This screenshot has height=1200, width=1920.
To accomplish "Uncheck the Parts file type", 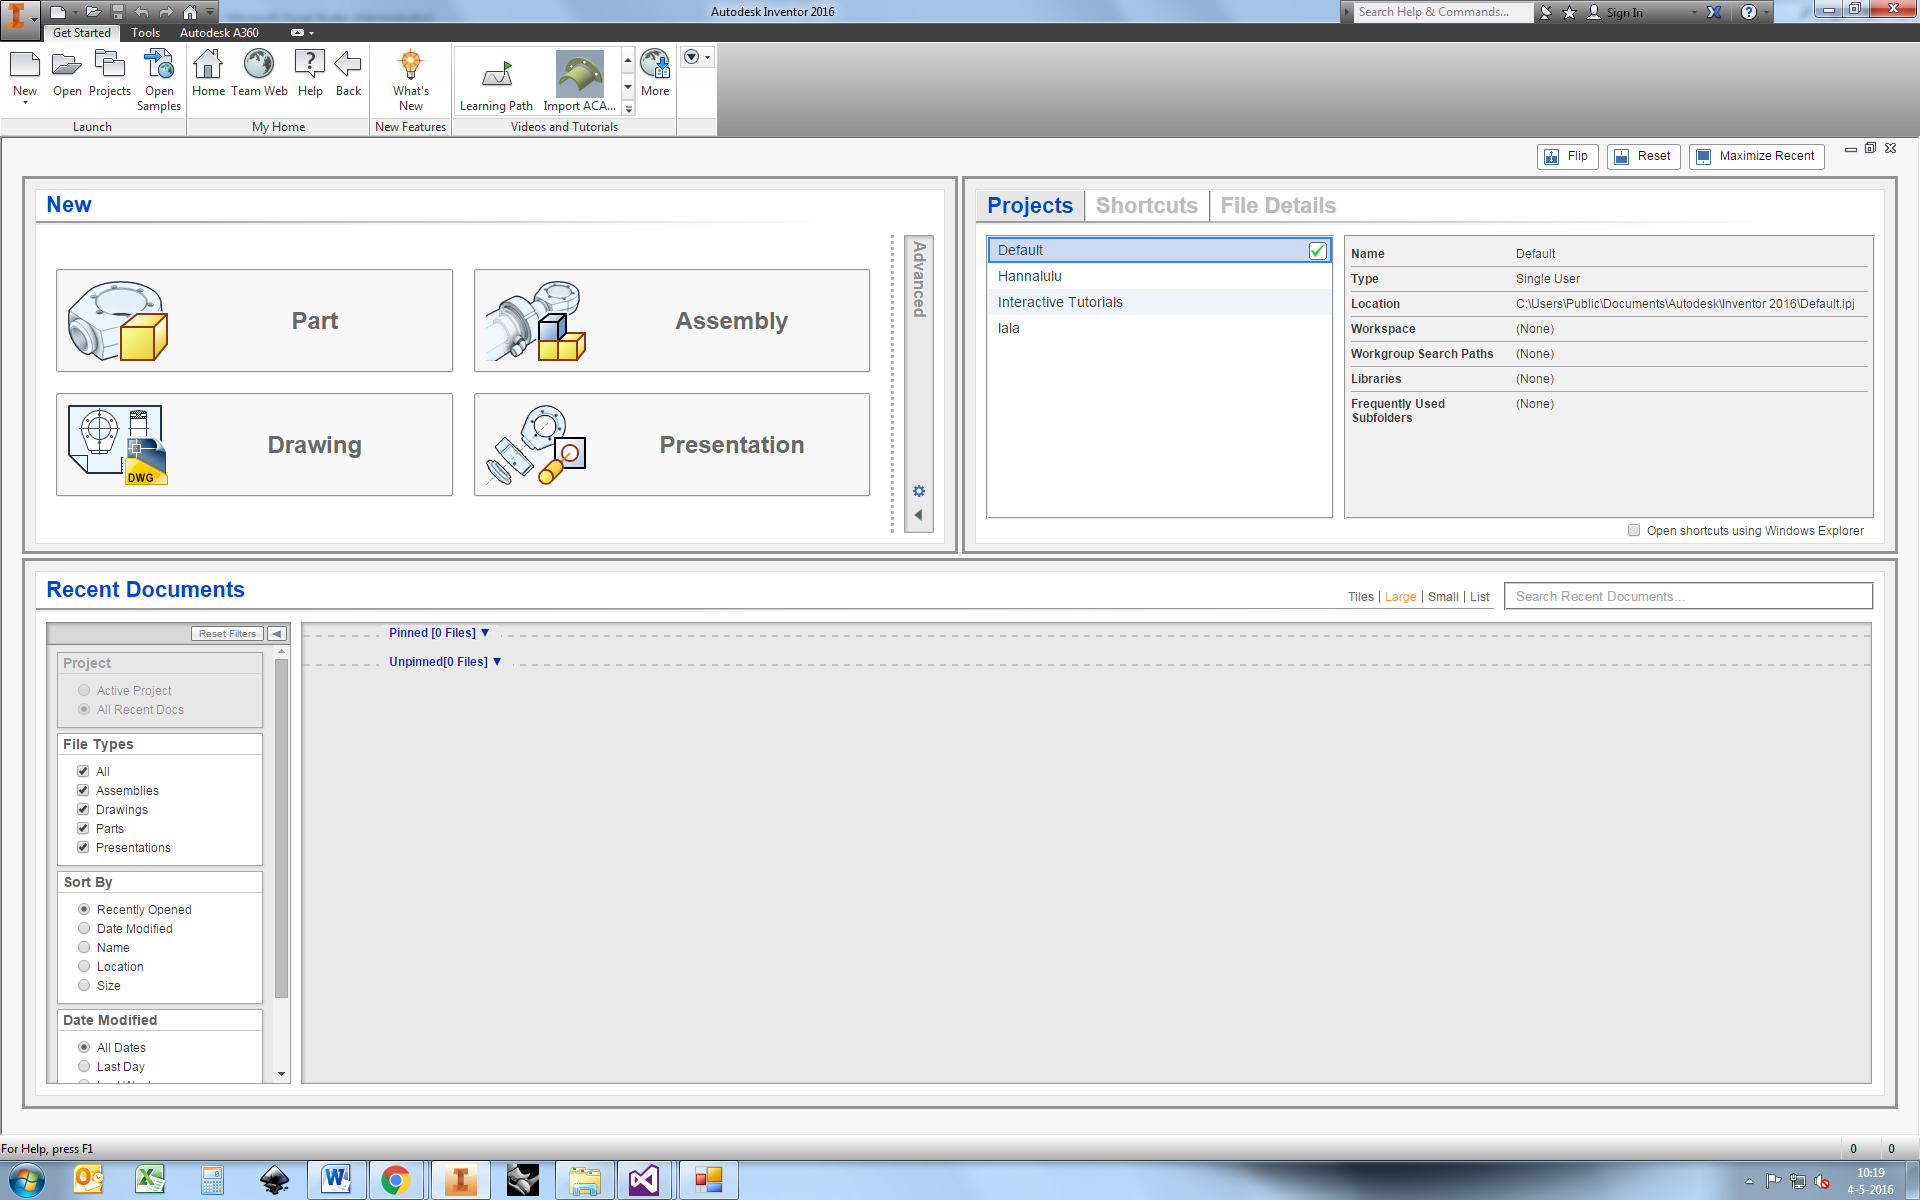I will [x=83, y=829].
